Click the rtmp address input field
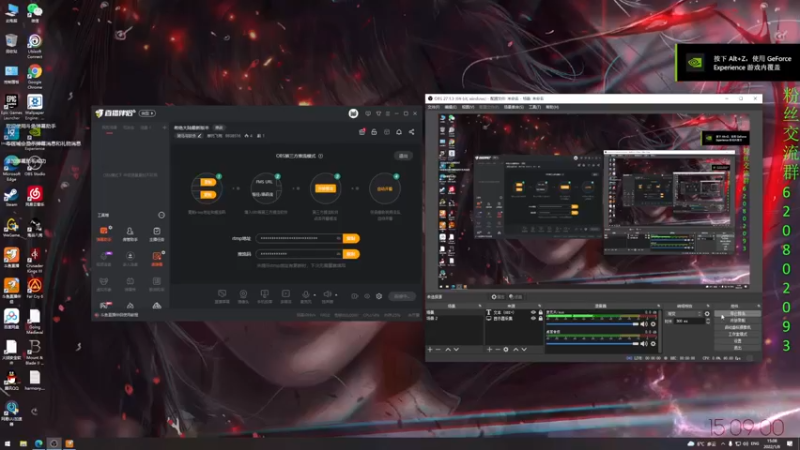 coord(299,238)
